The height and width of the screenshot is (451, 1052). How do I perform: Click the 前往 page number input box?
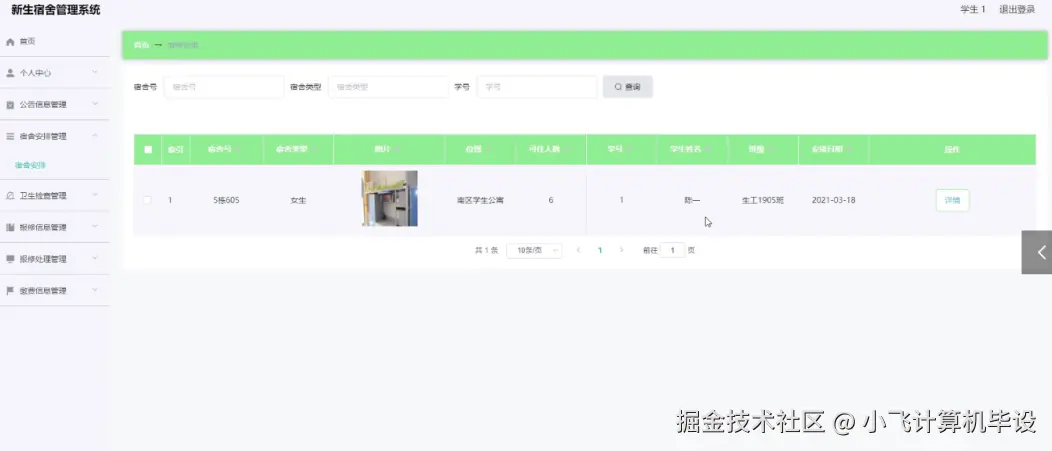pos(672,250)
